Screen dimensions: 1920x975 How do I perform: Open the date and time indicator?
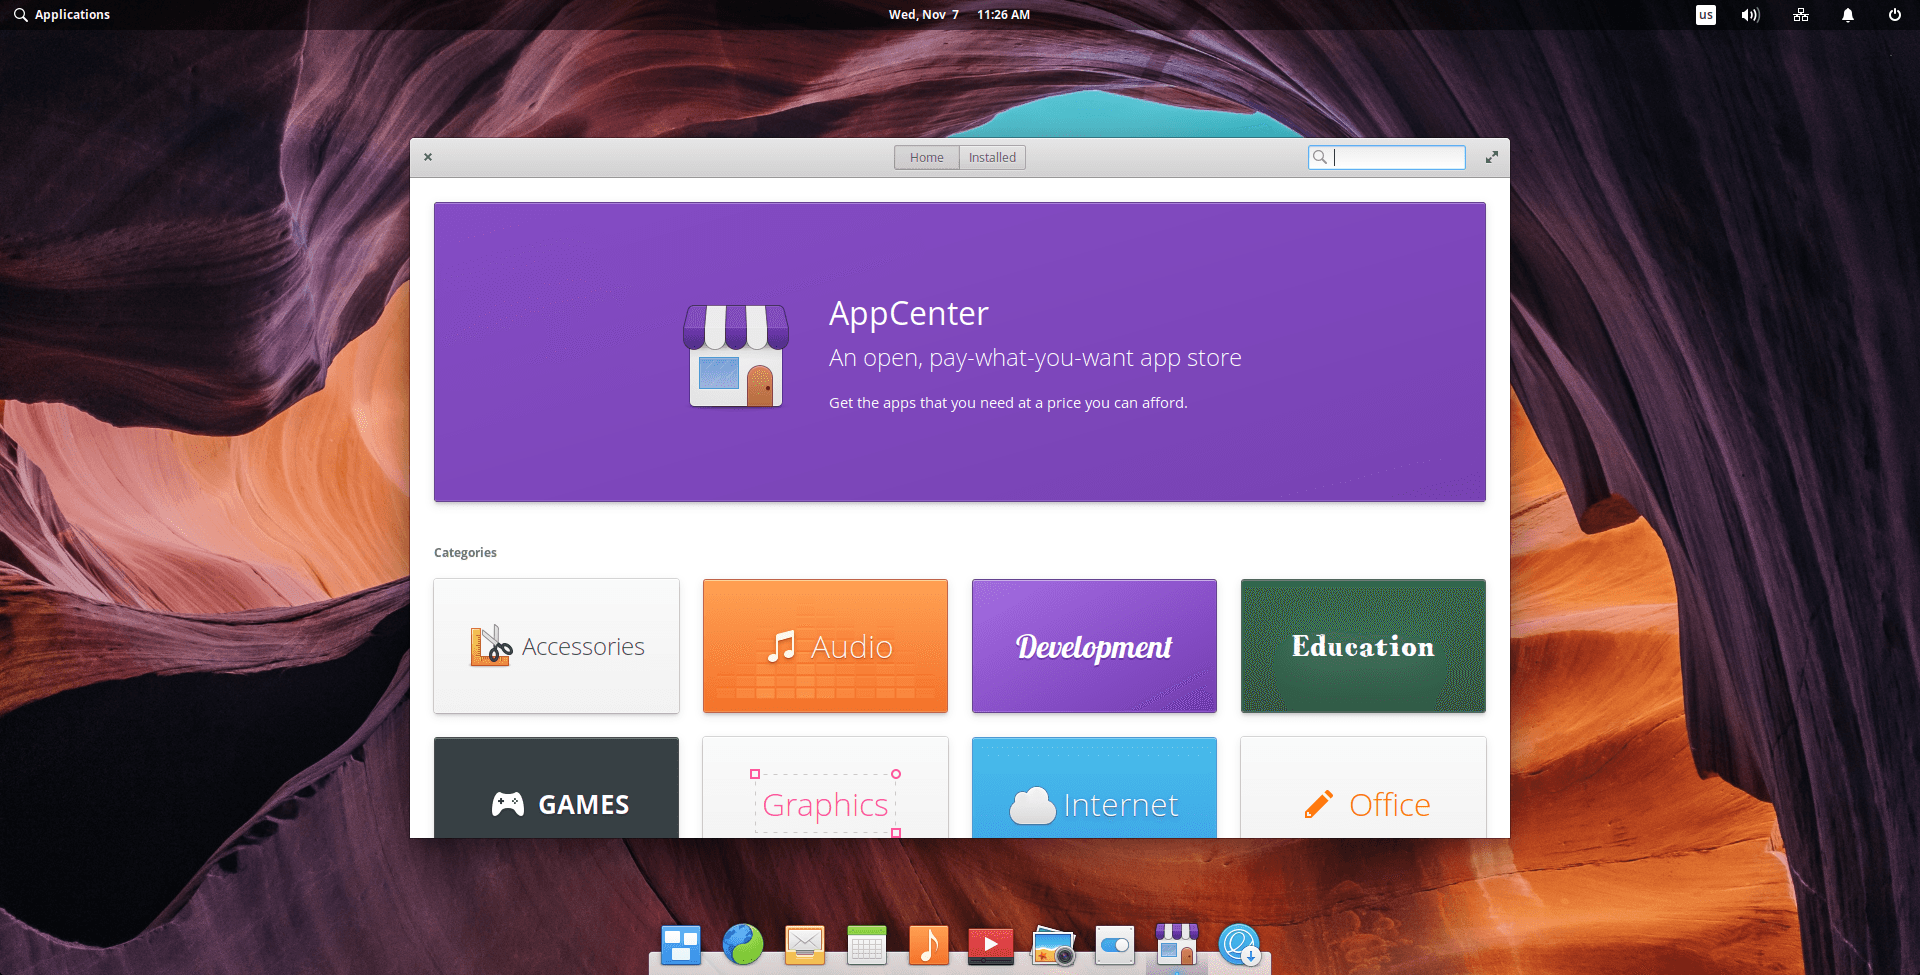tap(959, 15)
